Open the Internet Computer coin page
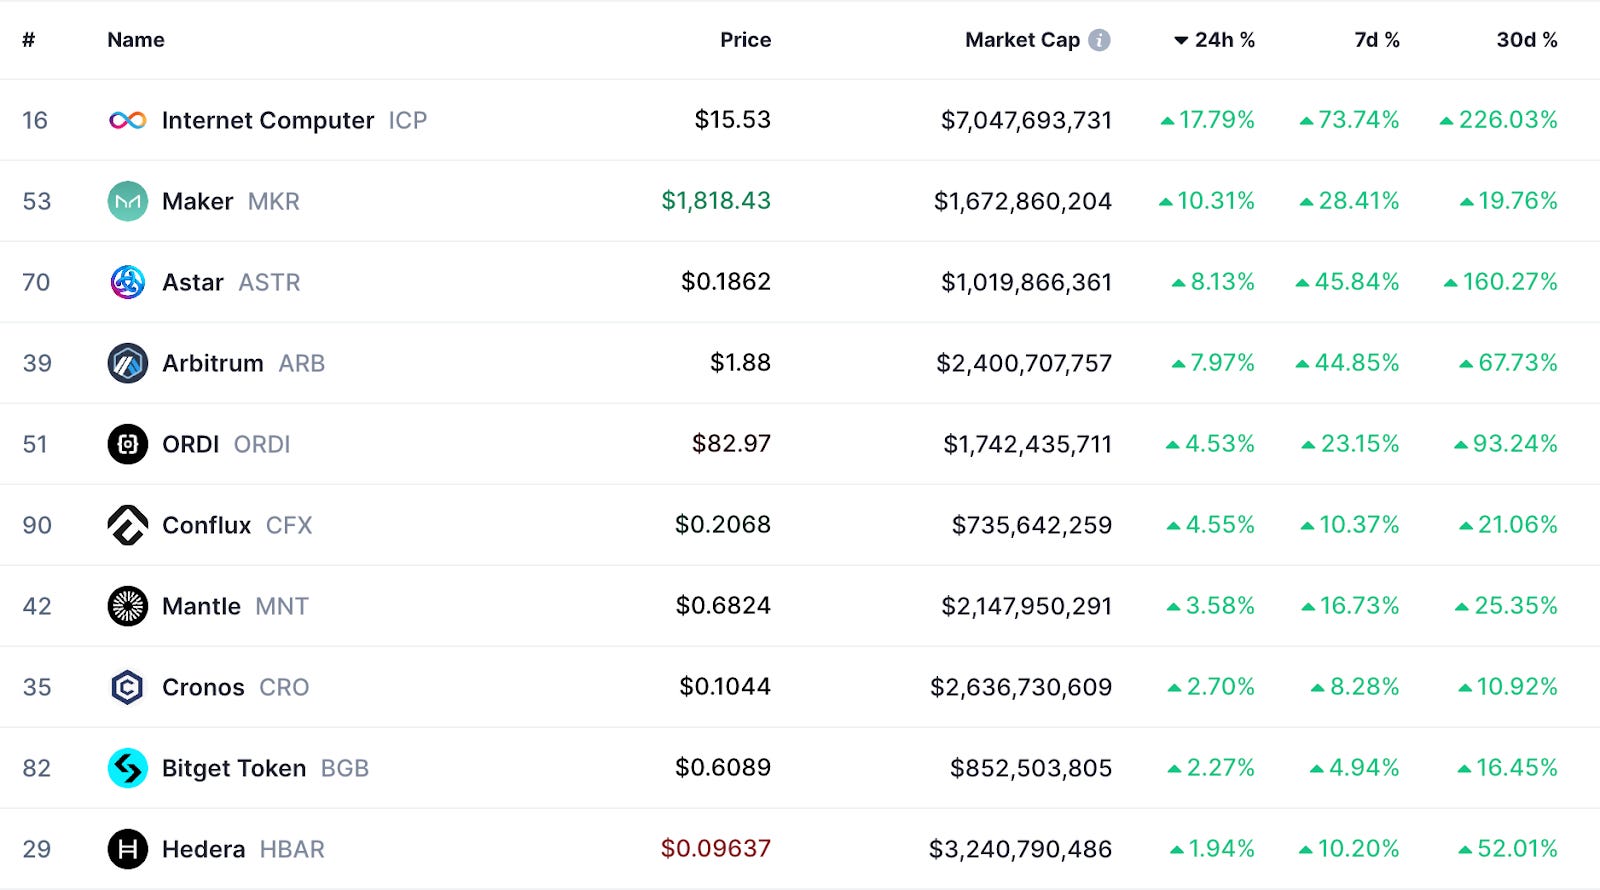 coord(268,121)
